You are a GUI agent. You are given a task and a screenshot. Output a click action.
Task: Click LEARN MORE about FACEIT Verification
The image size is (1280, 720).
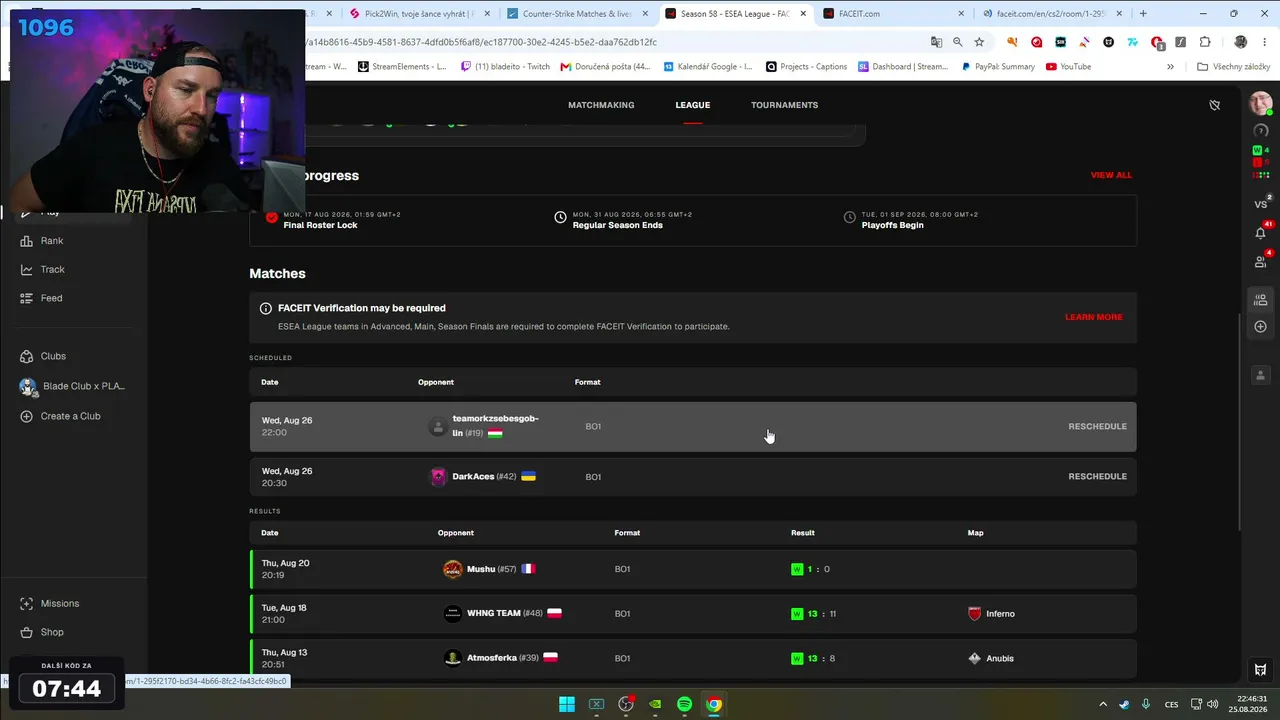click(1093, 317)
